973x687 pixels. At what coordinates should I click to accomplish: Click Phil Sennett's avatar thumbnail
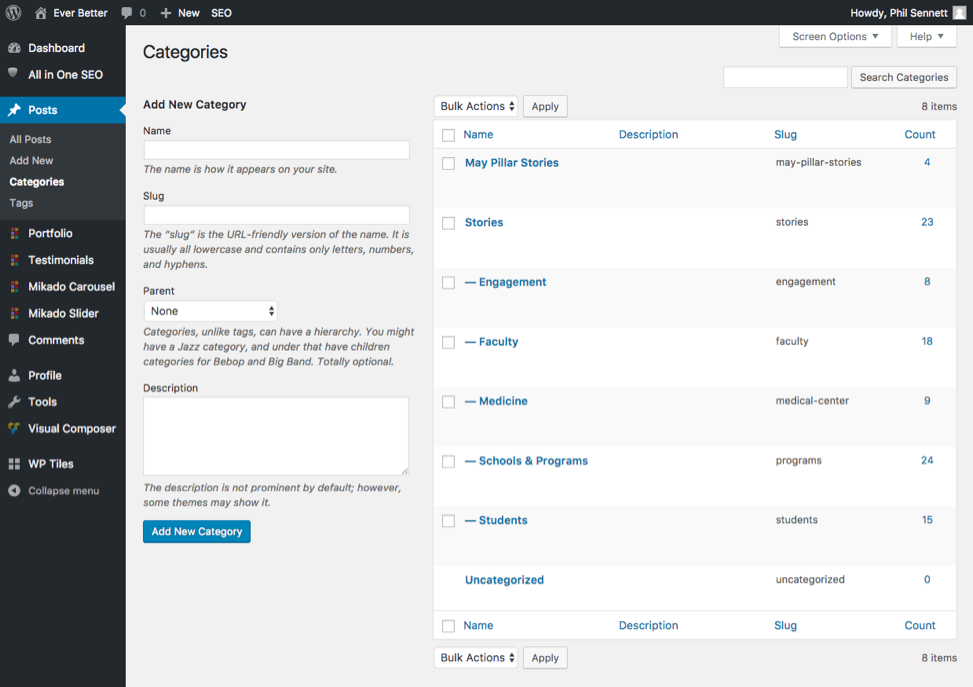[x=959, y=12]
